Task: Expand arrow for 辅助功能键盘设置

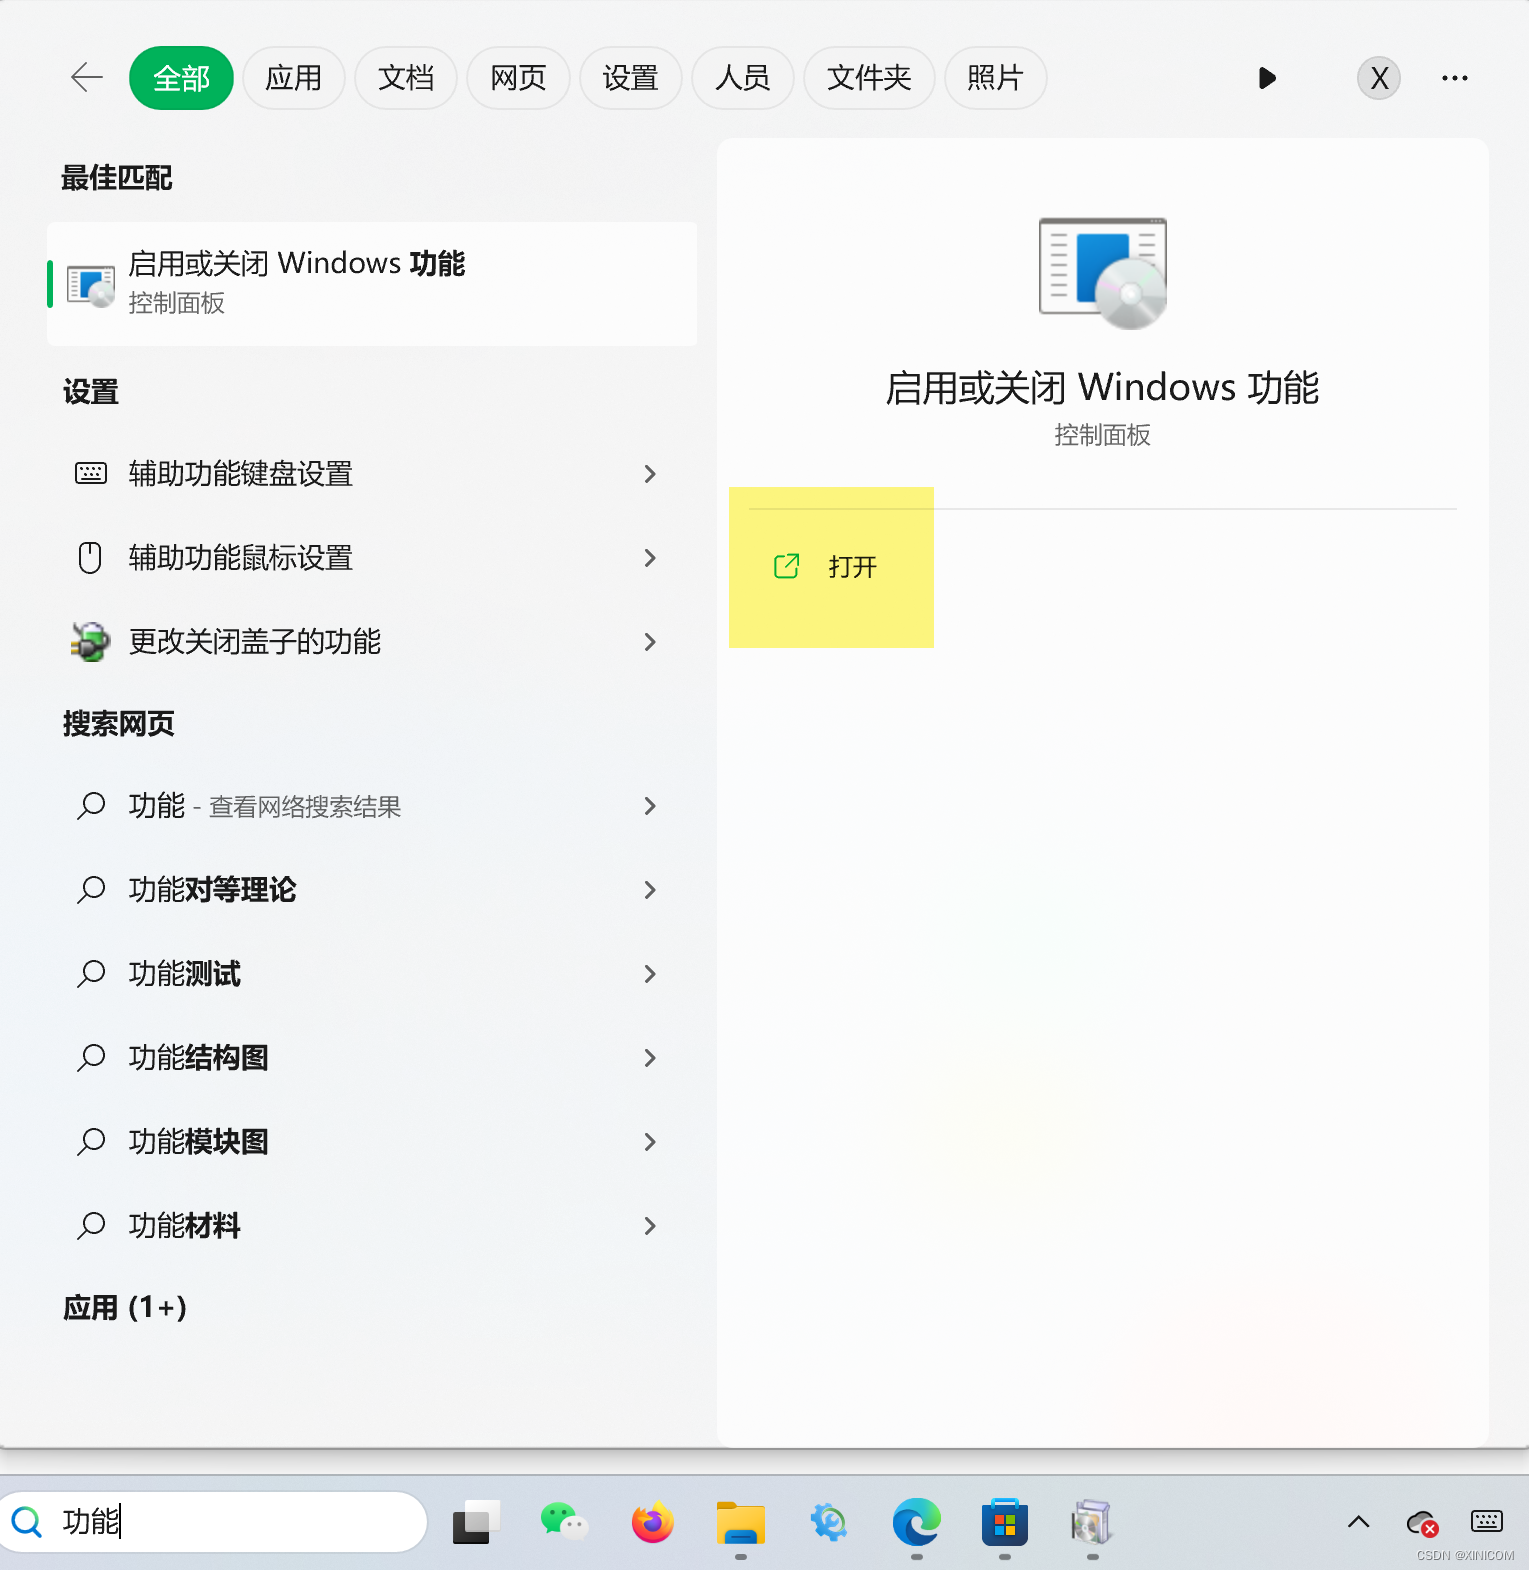Action: 650,474
